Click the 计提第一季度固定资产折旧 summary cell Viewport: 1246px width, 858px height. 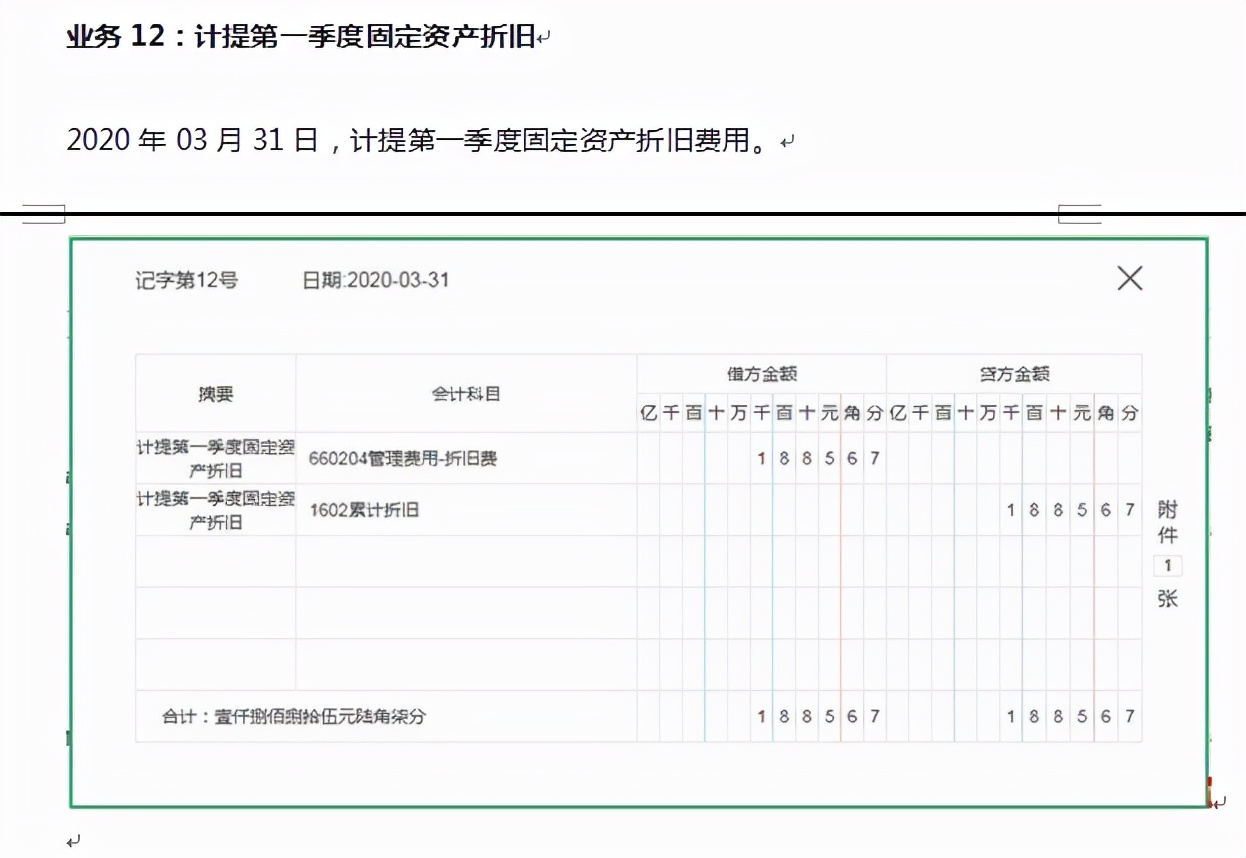(x=213, y=458)
